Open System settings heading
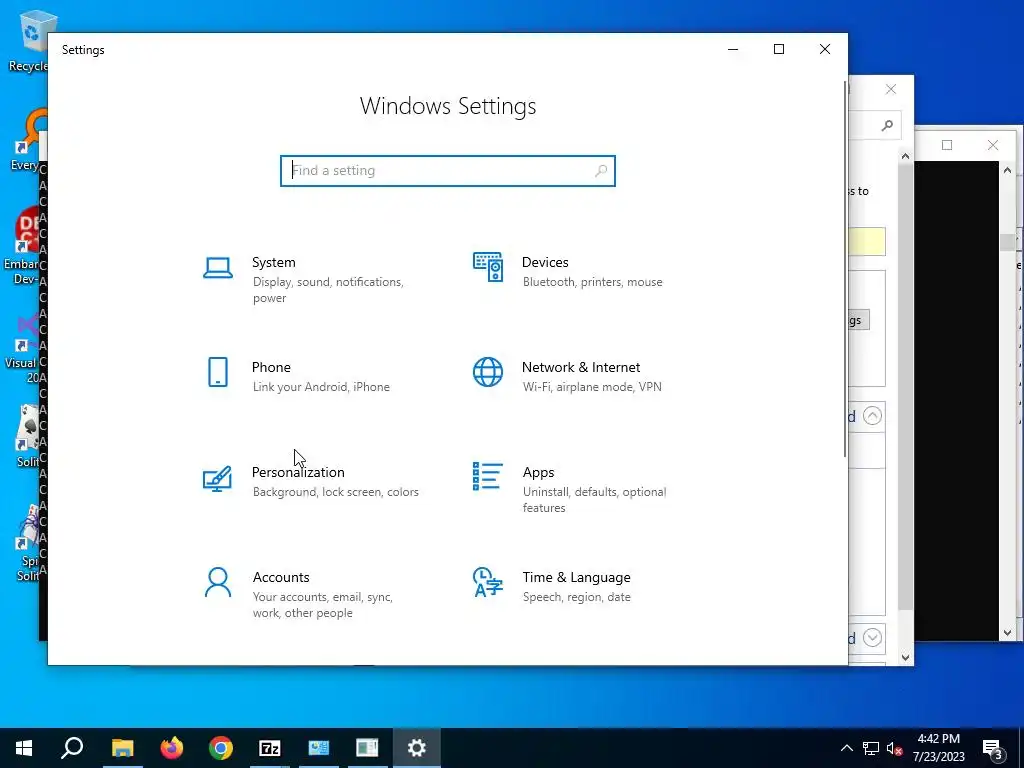The height and width of the screenshot is (768, 1024). click(274, 262)
